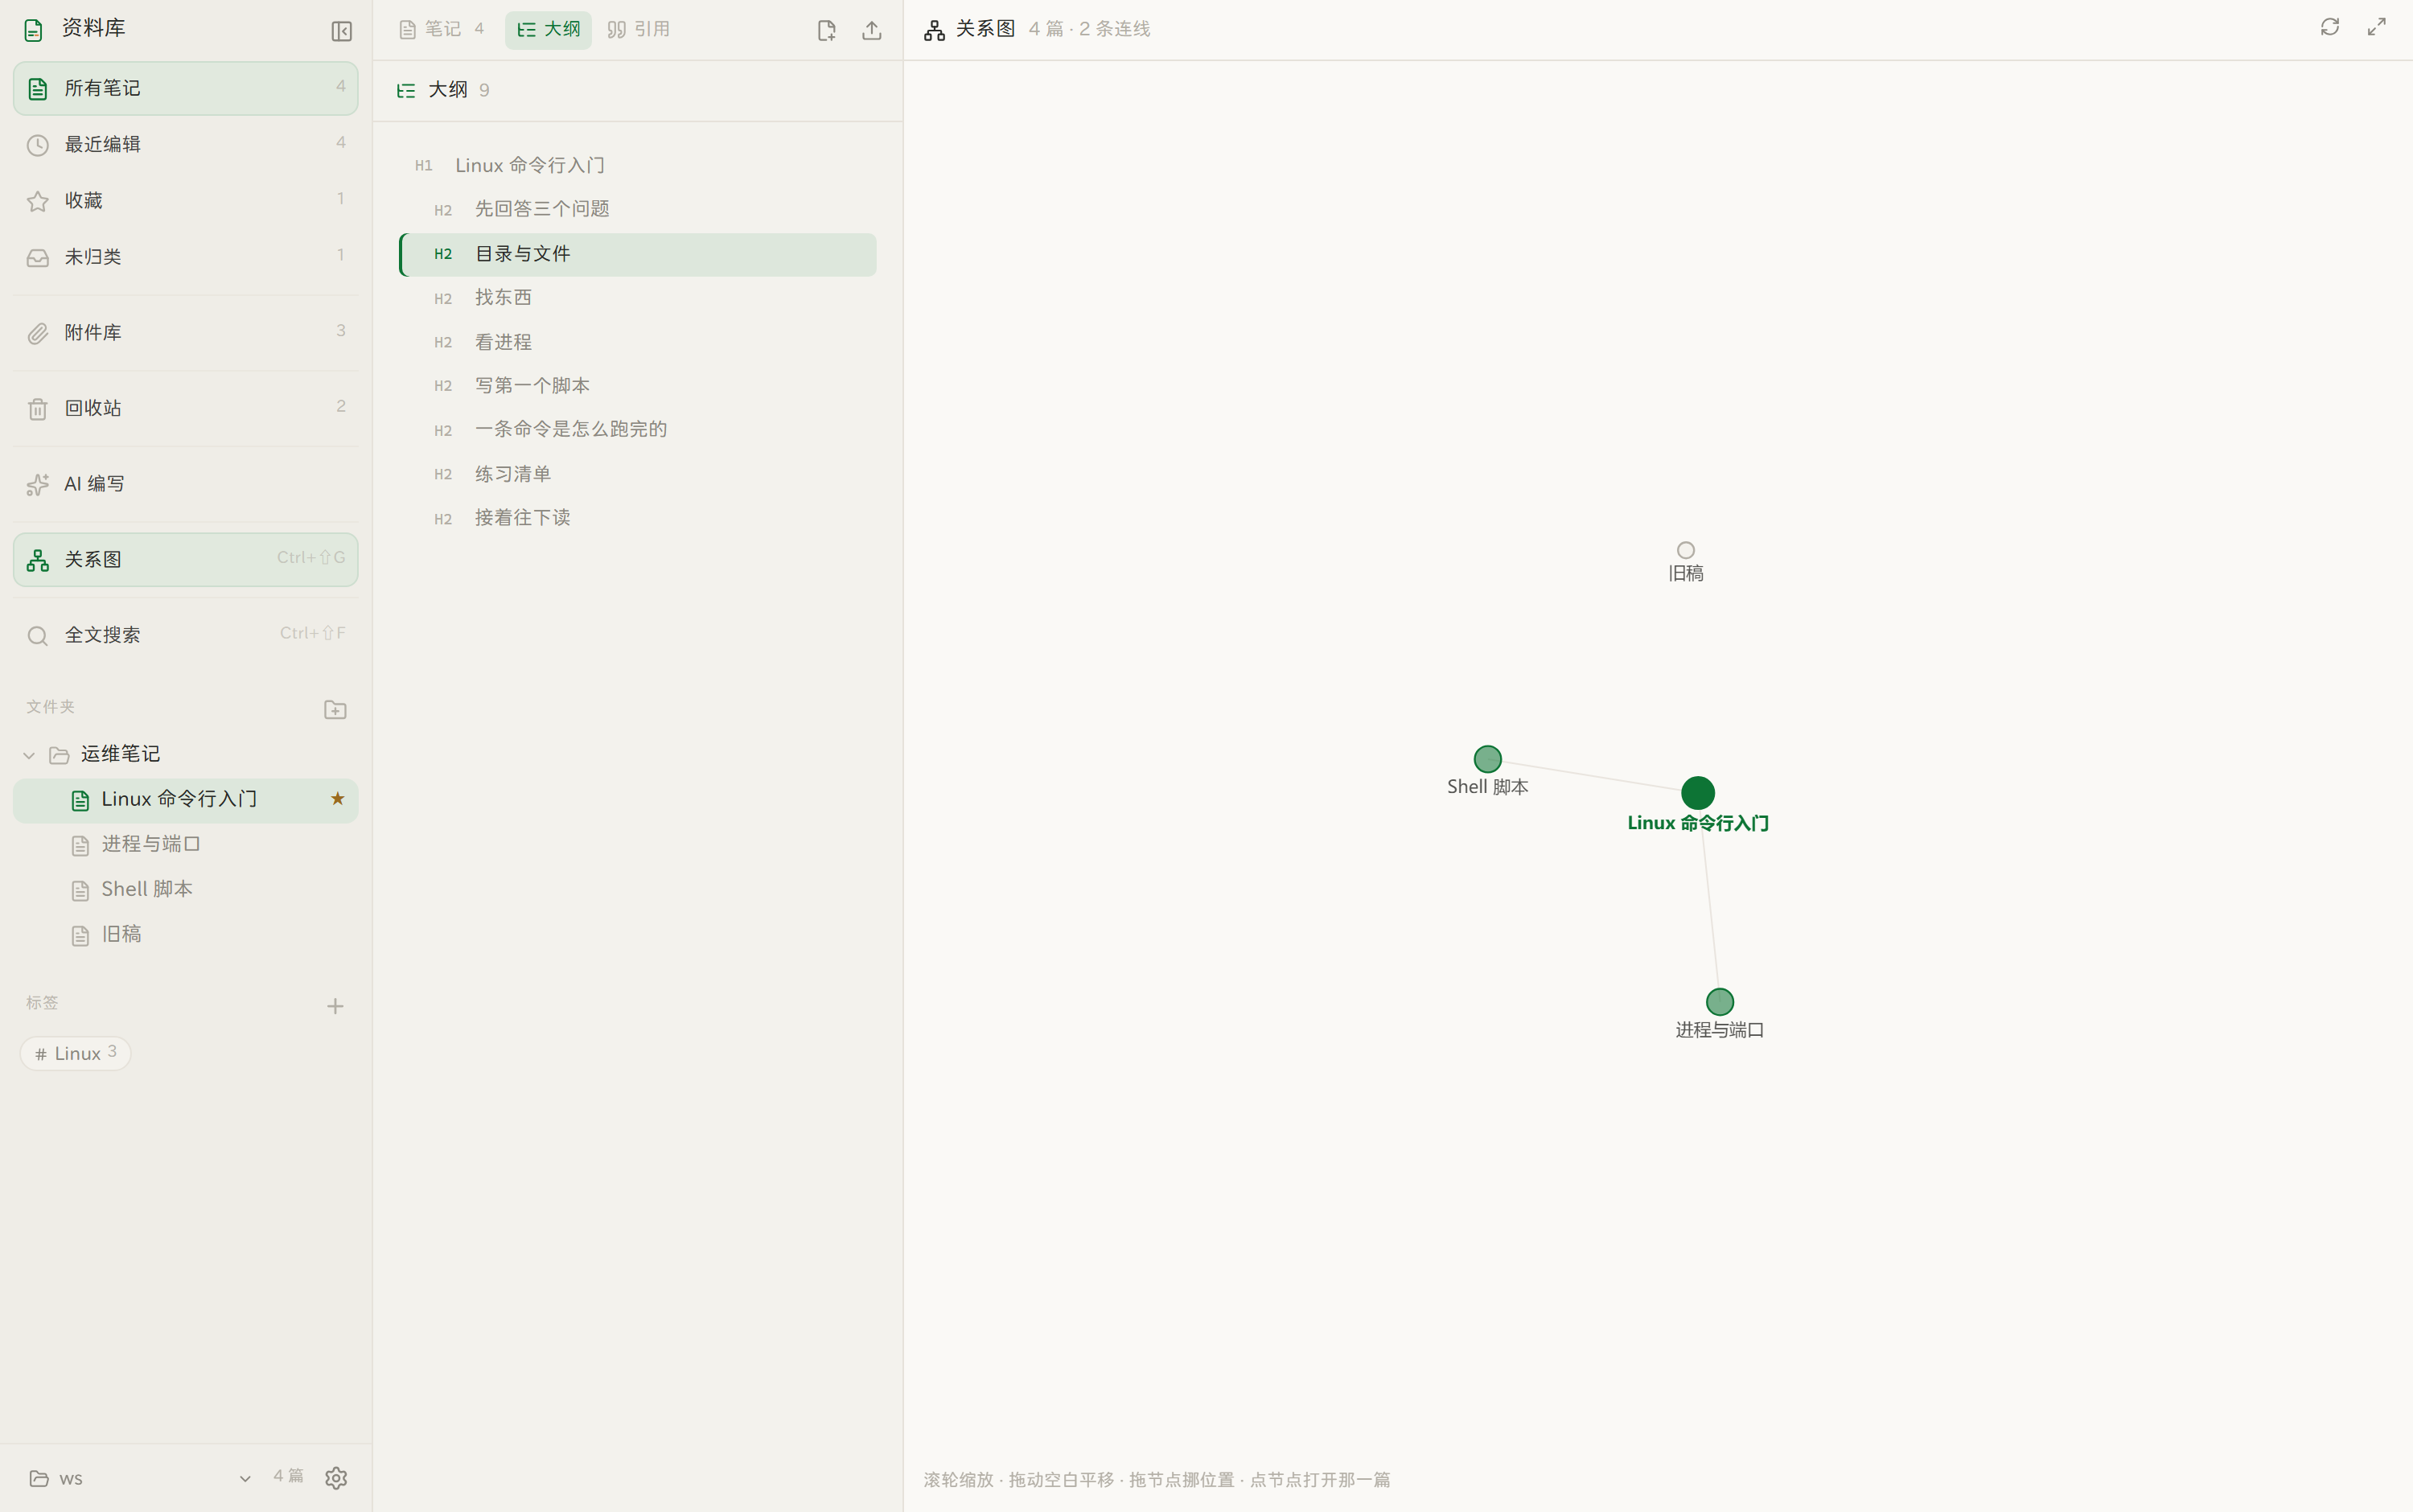Open AI 编写 assistant
The width and height of the screenshot is (2413, 1512).
[186, 484]
